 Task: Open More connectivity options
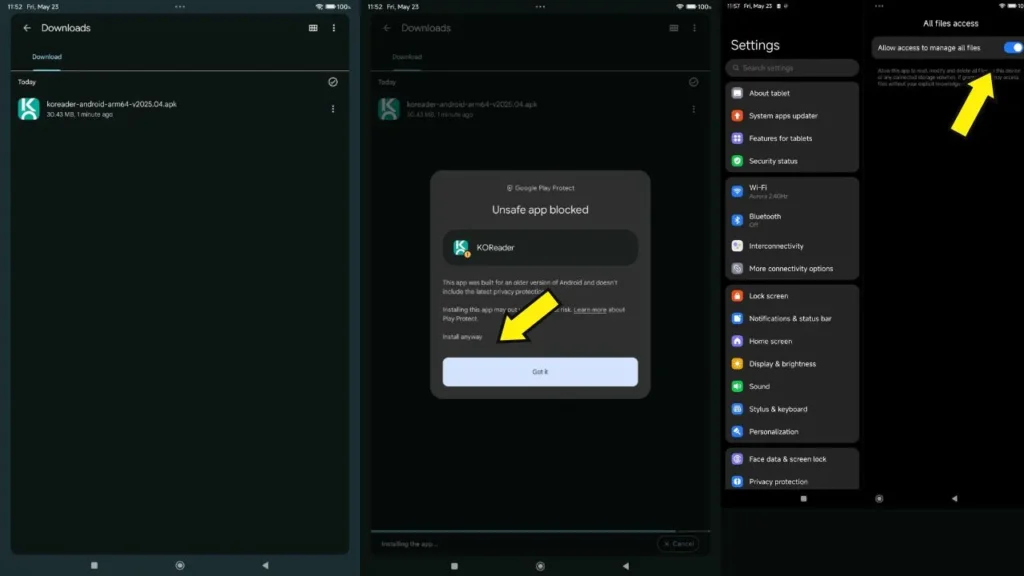point(792,268)
